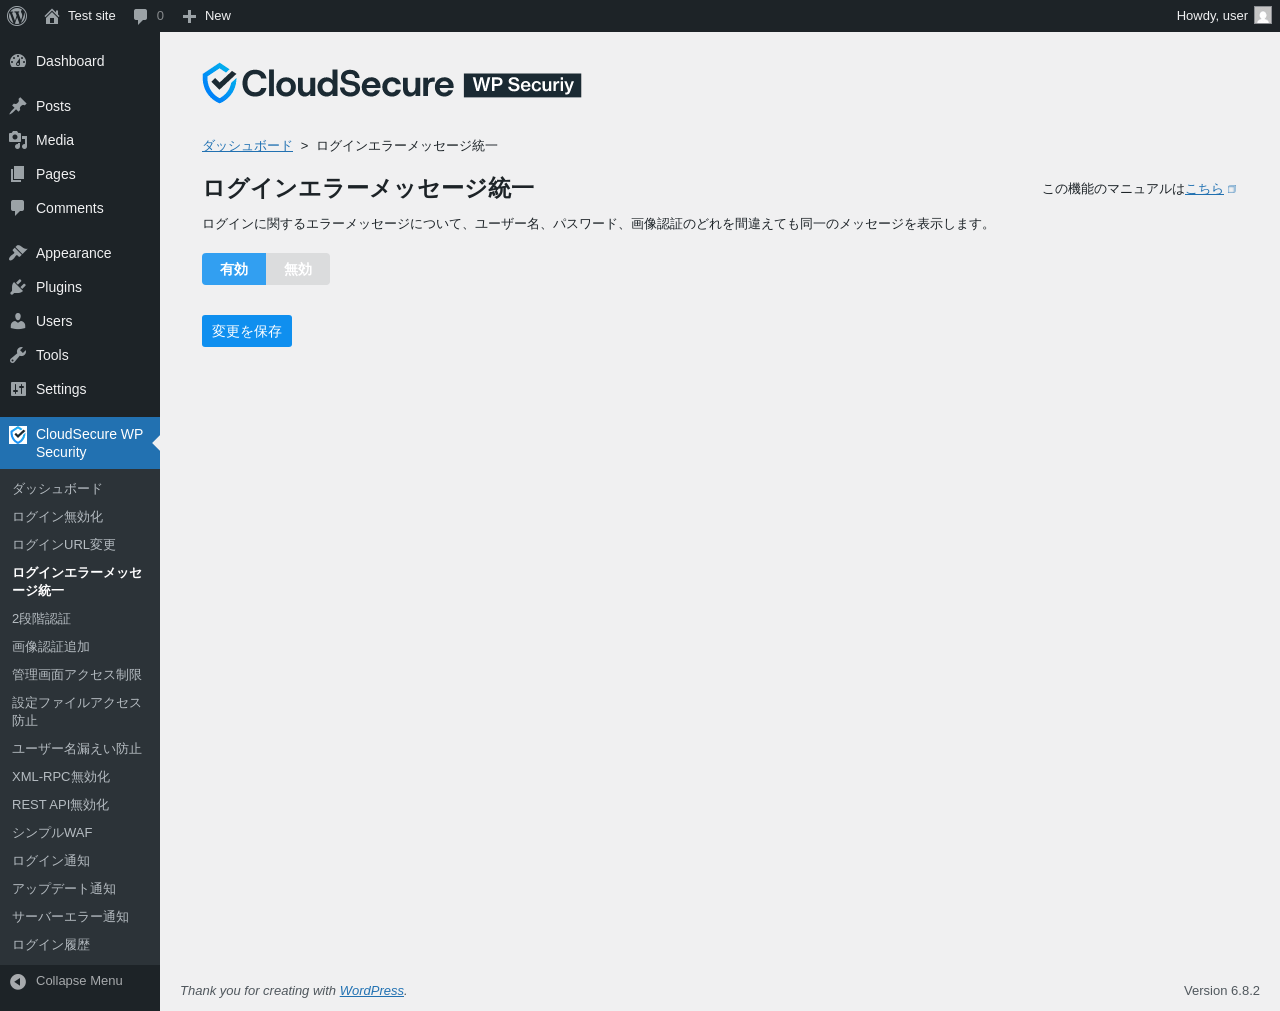Click the user avatar icon

click(1263, 16)
